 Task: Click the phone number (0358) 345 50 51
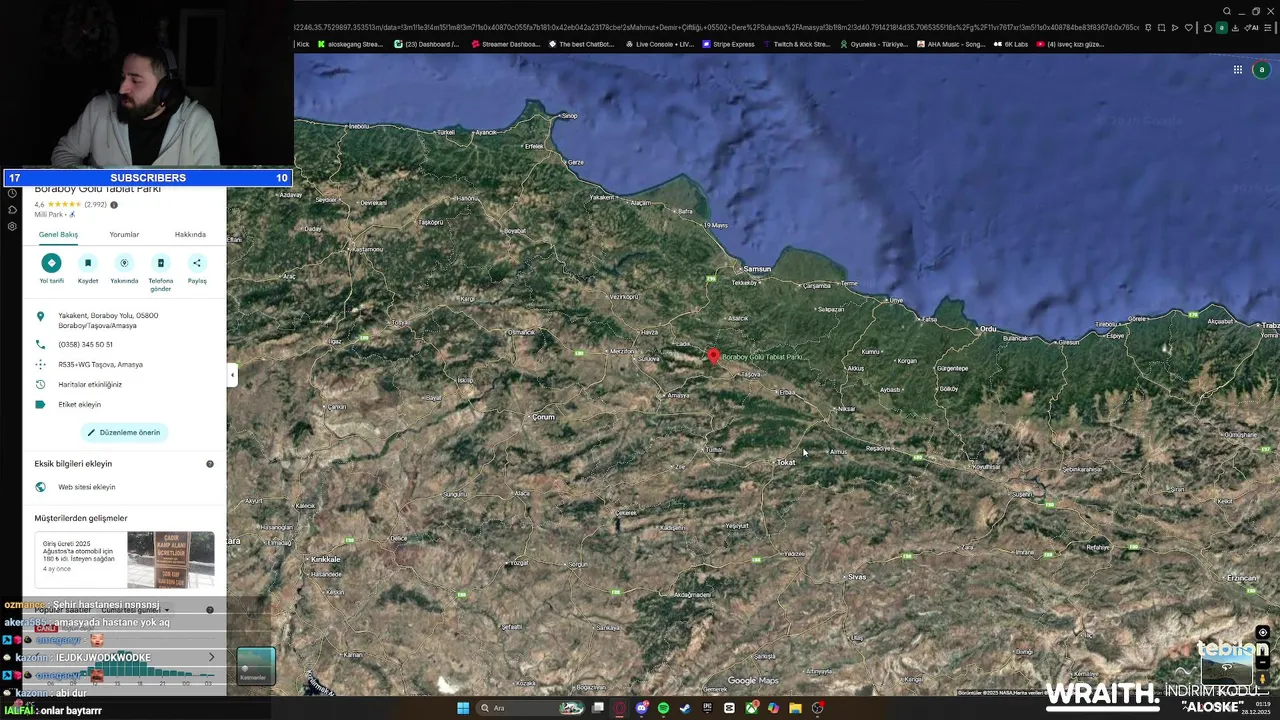(85, 344)
